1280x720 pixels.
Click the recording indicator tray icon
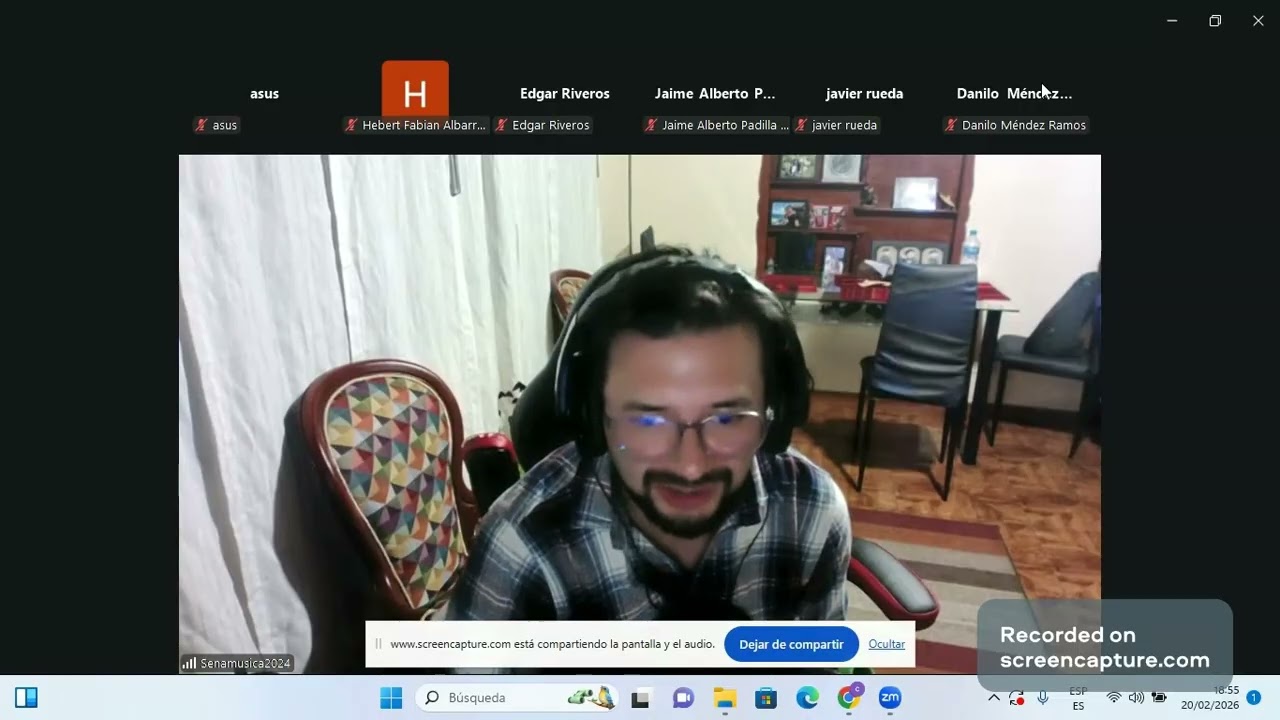point(1017,698)
